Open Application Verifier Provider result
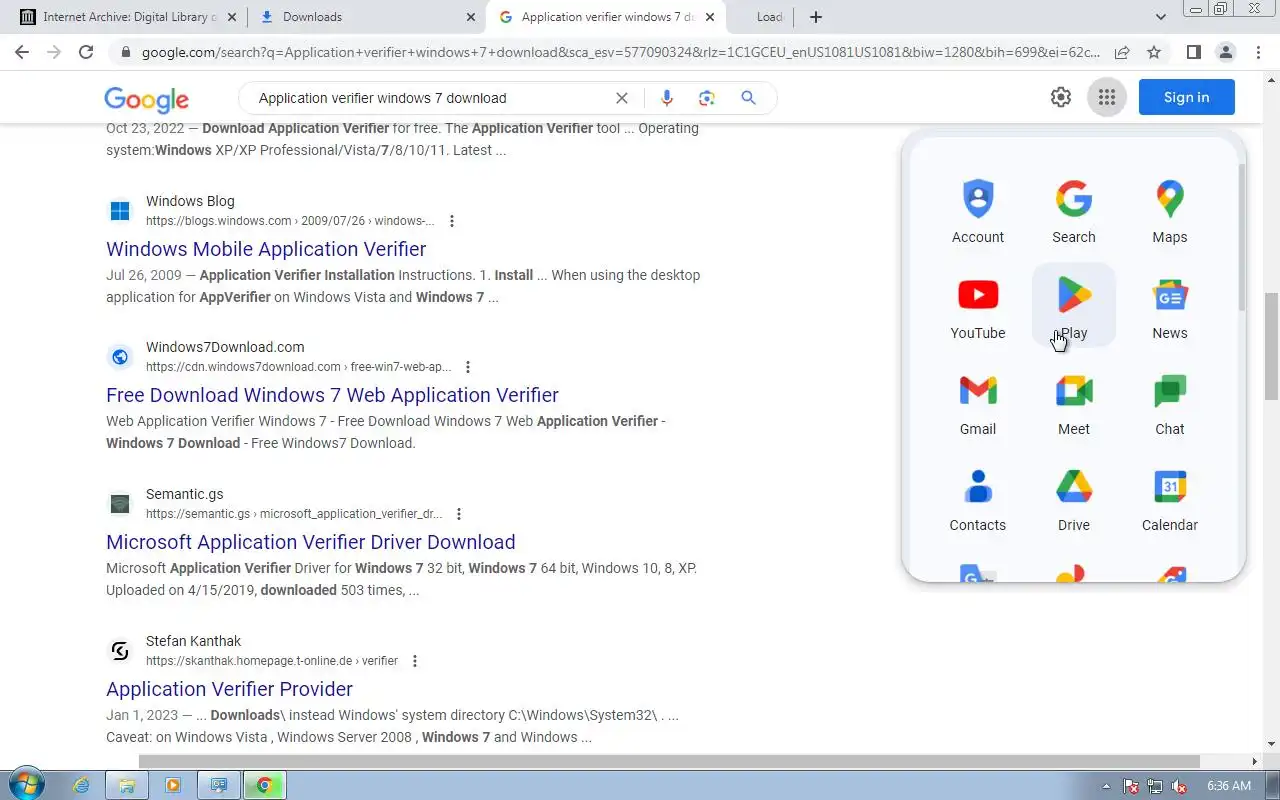This screenshot has width=1280, height=800. (229, 689)
